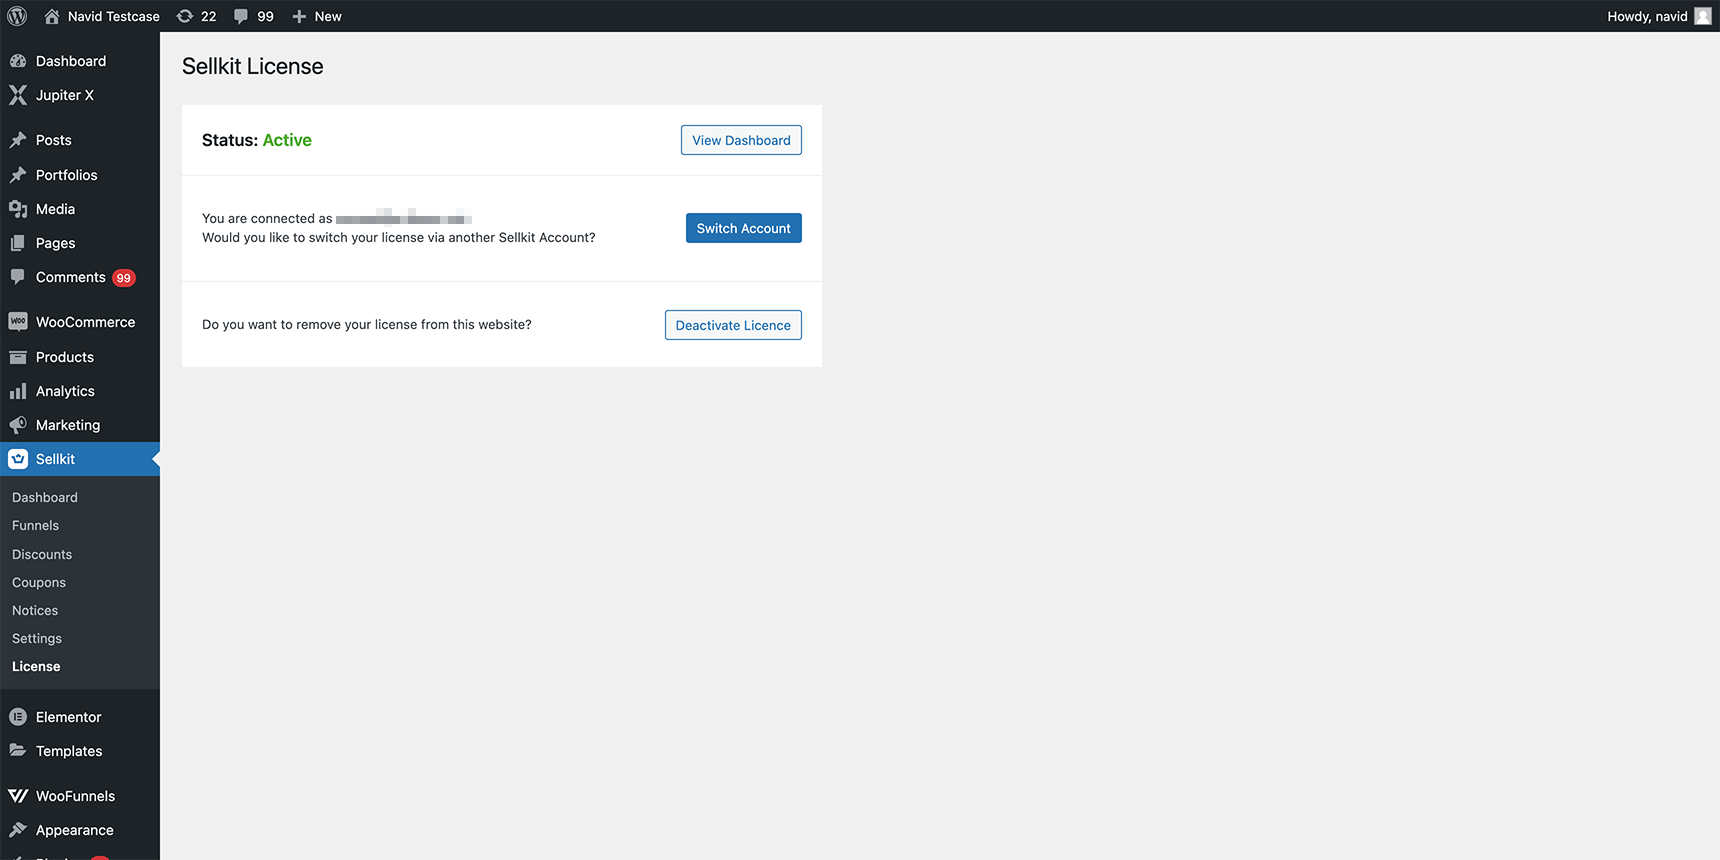Click the home icon beside Navid Testcase
Image resolution: width=1720 pixels, height=860 pixels.
click(52, 16)
